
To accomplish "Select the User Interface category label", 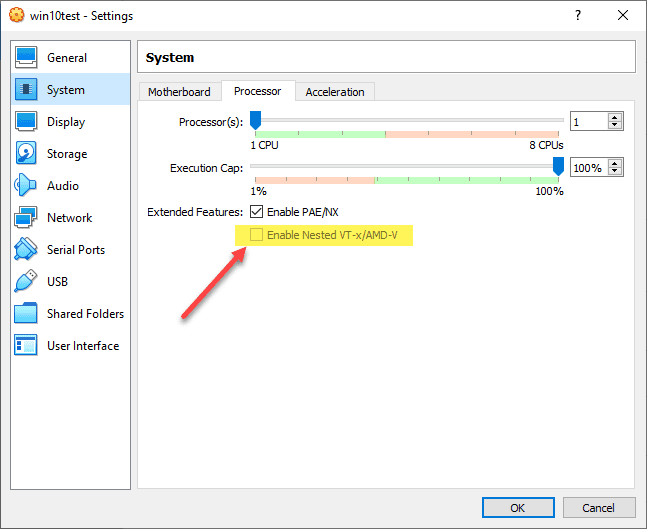I will (83, 346).
